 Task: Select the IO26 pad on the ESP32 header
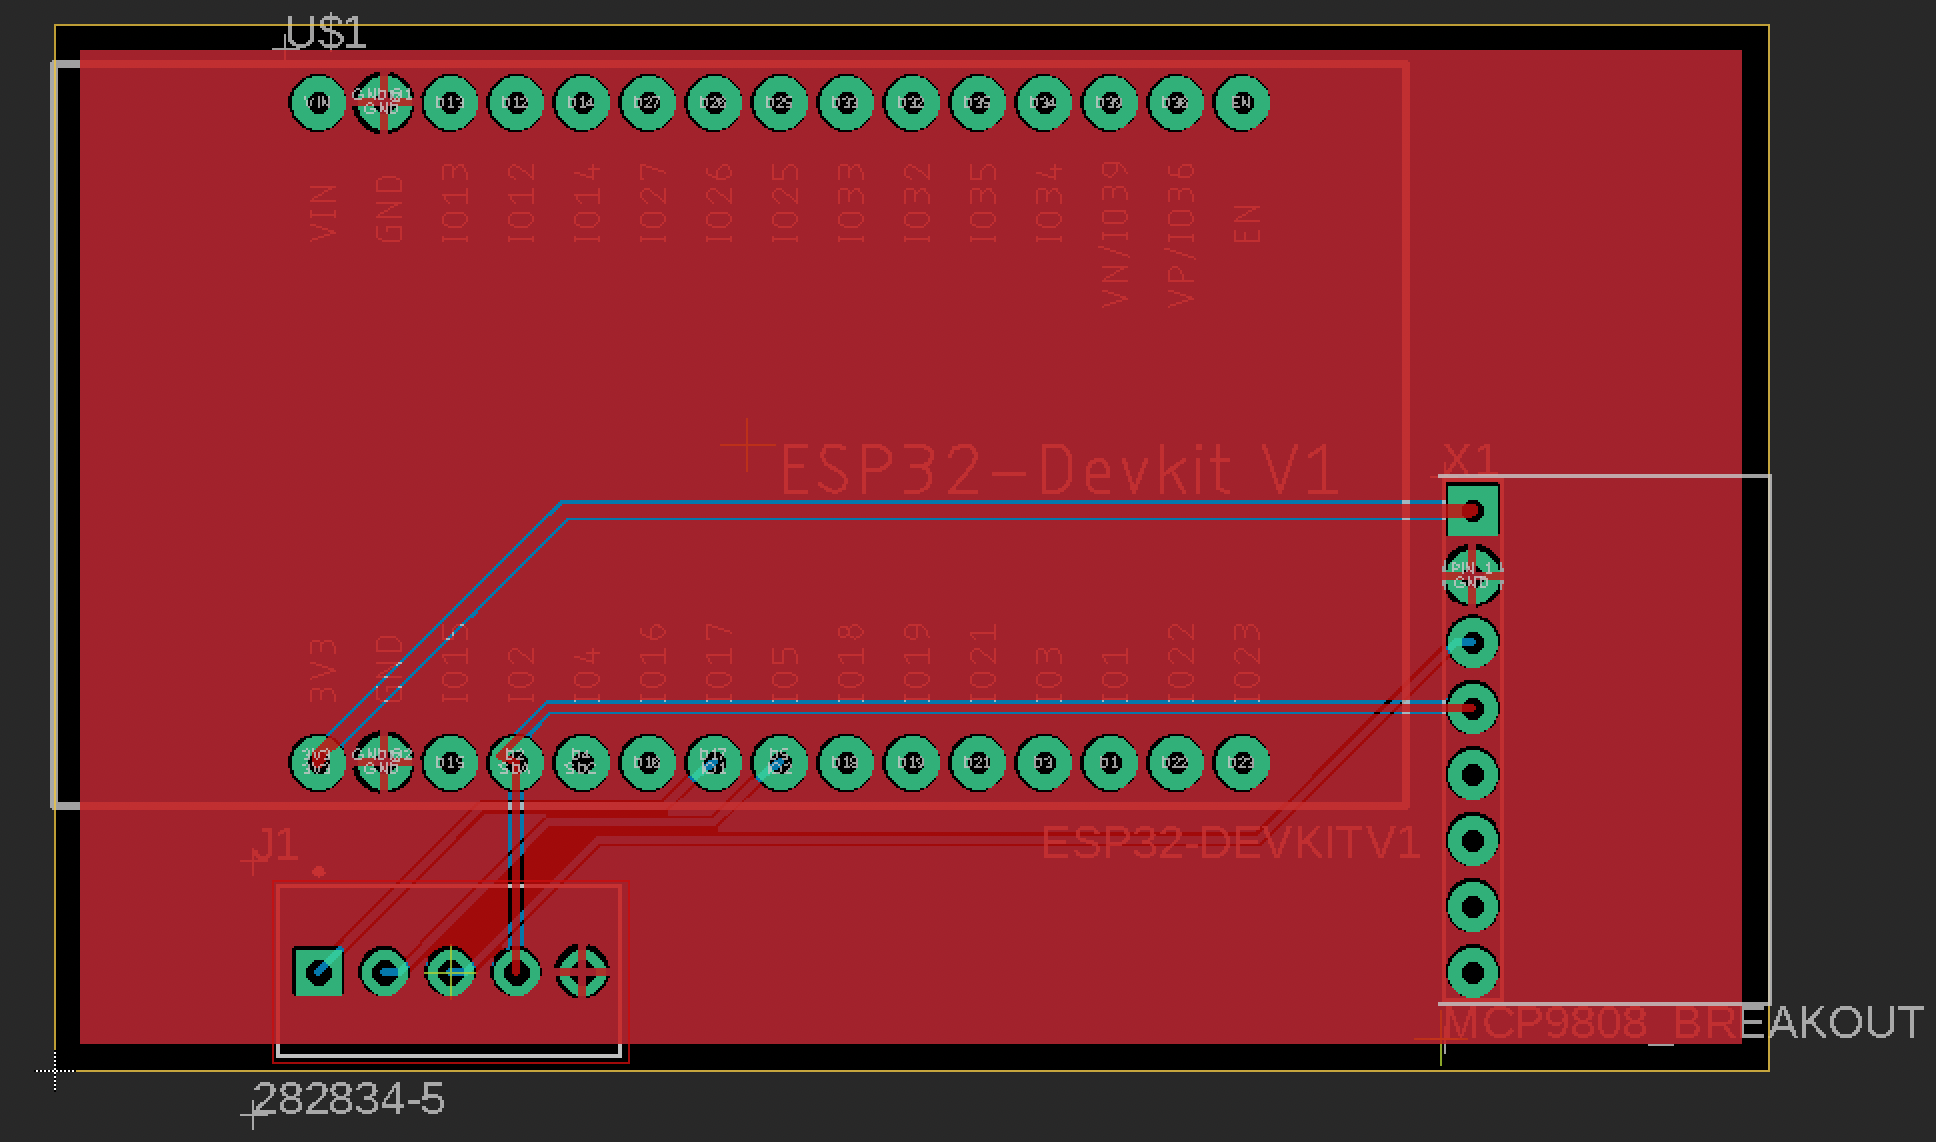click(x=713, y=102)
